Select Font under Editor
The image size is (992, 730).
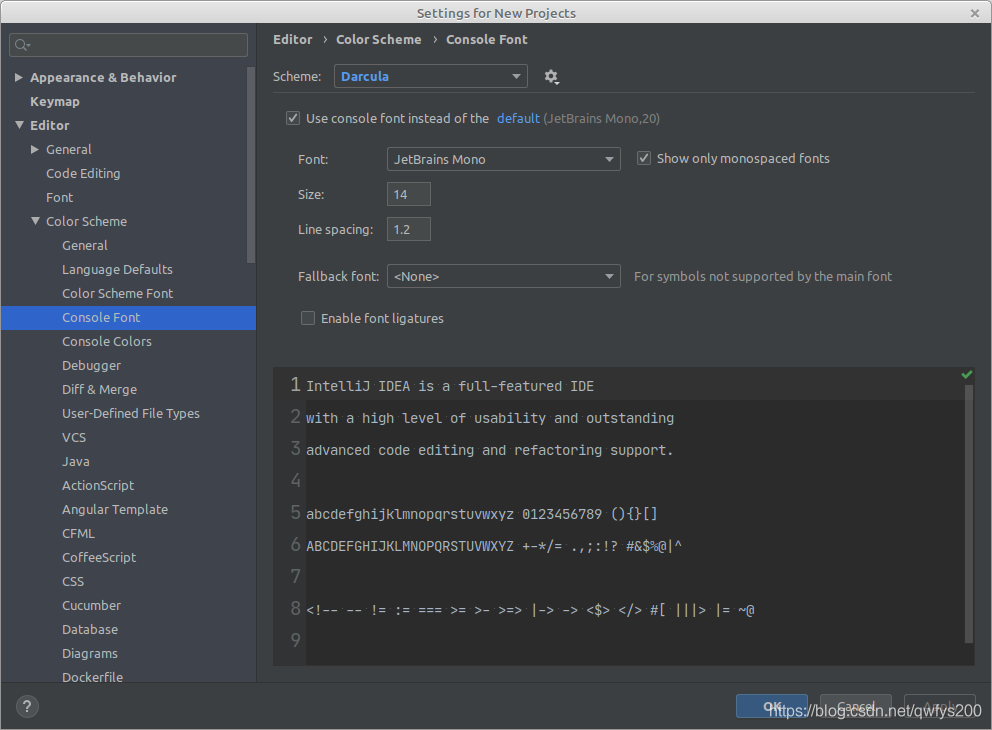[x=59, y=197]
